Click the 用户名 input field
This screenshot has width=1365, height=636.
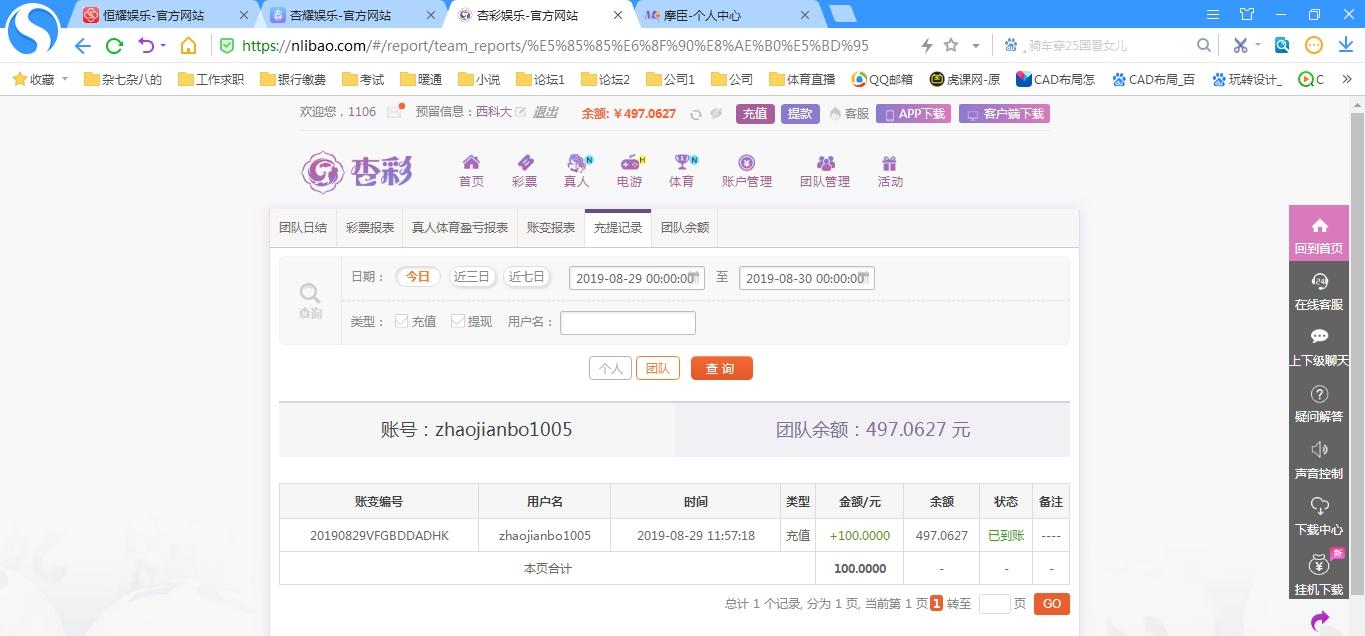click(627, 322)
